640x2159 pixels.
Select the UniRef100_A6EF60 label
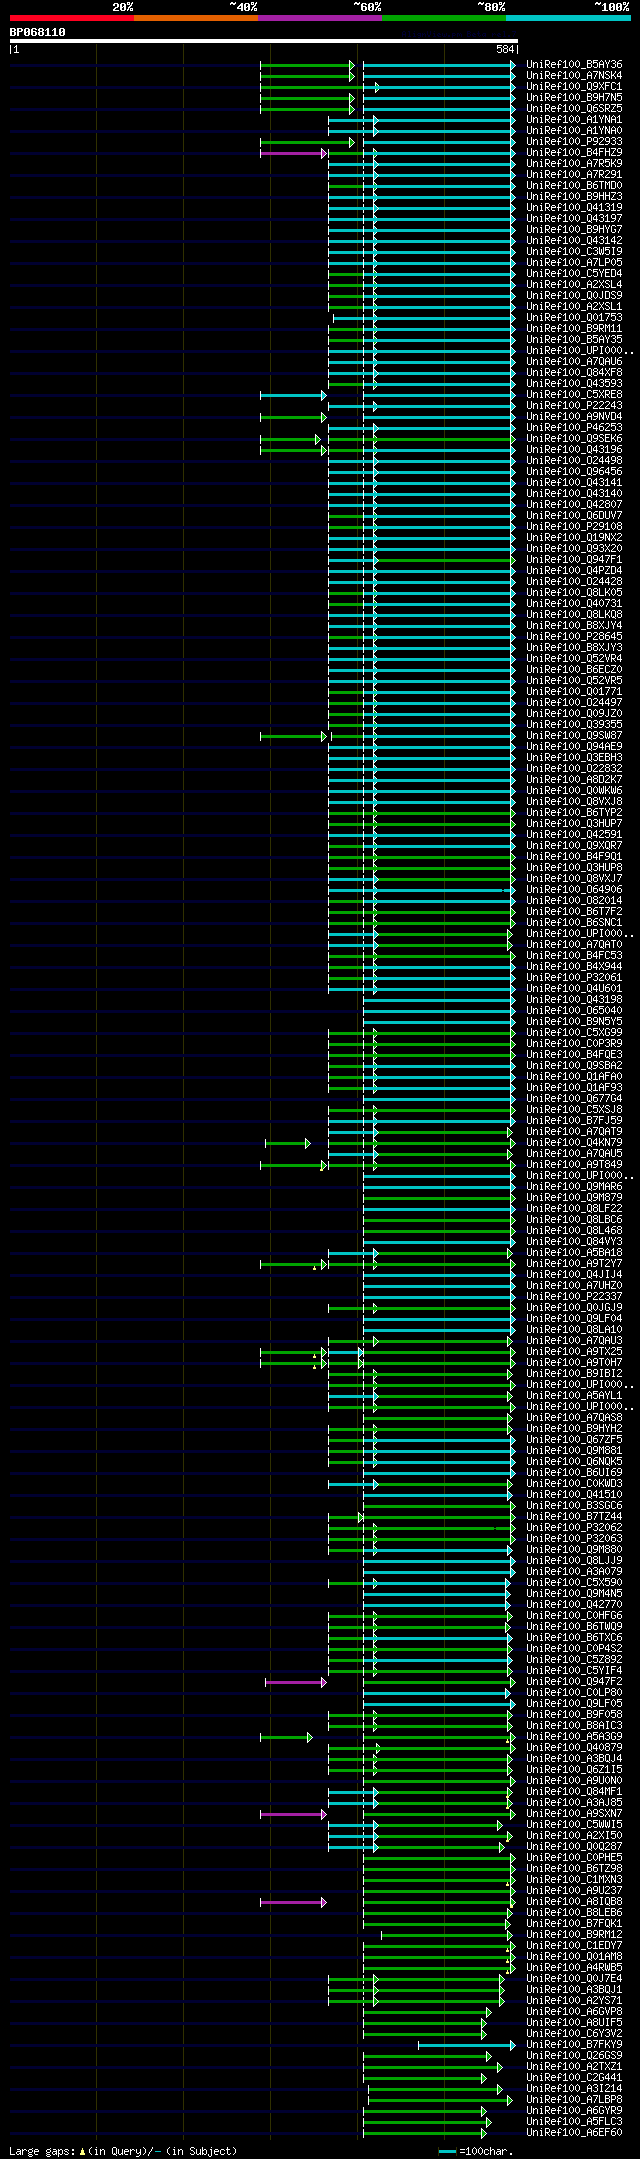pyautogui.click(x=574, y=2132)
